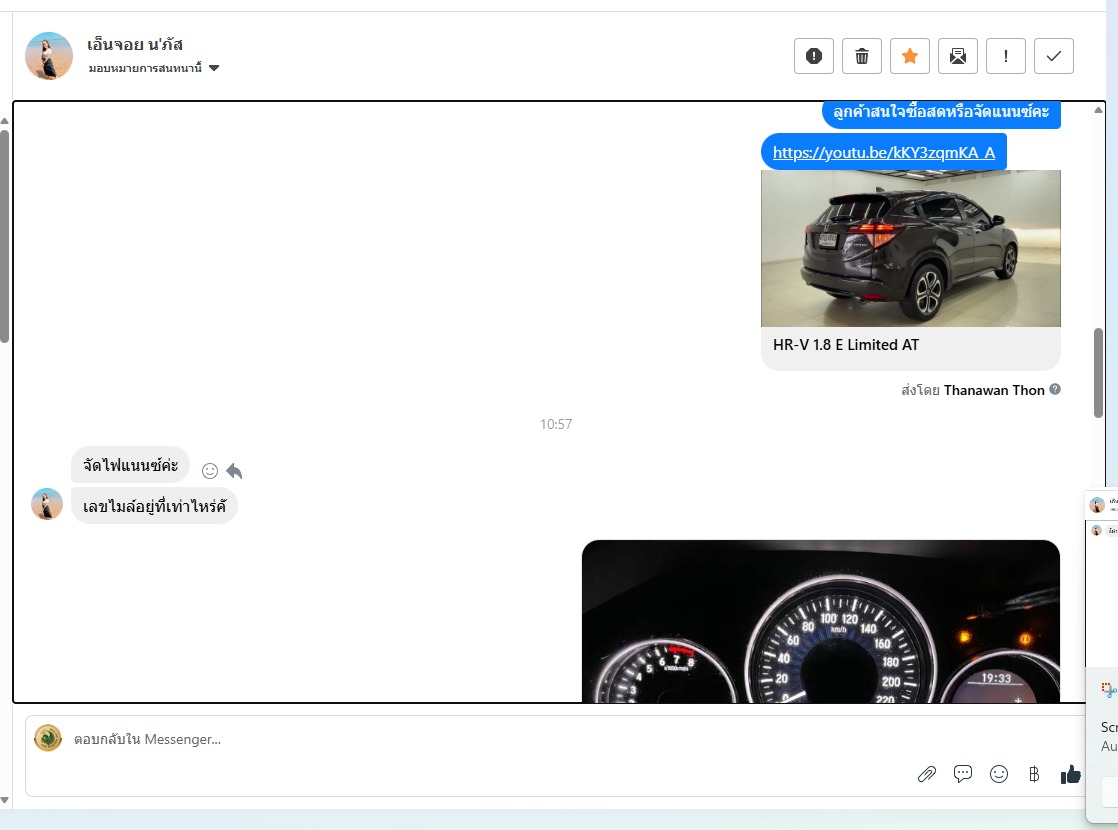Click the HR-V car preview image
Viewport: 1118px width, 830px height.
pos(910,248)
